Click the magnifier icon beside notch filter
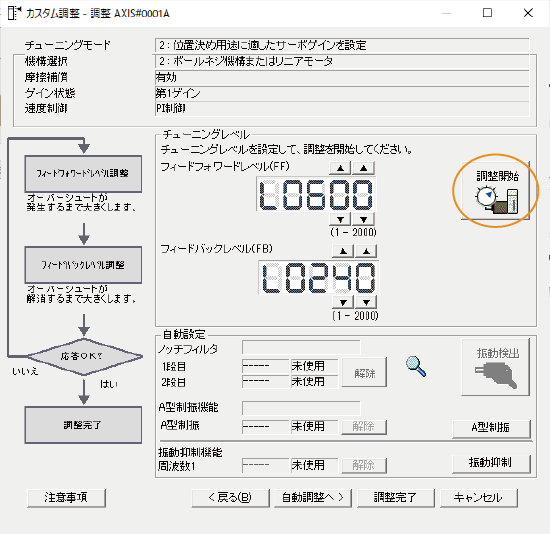 tap(416, 366)
